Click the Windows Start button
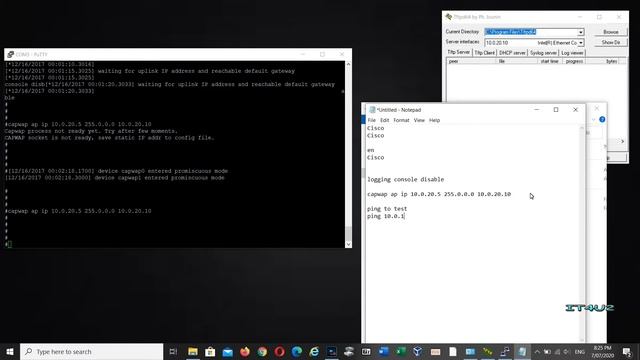 (x=10, y=351)
